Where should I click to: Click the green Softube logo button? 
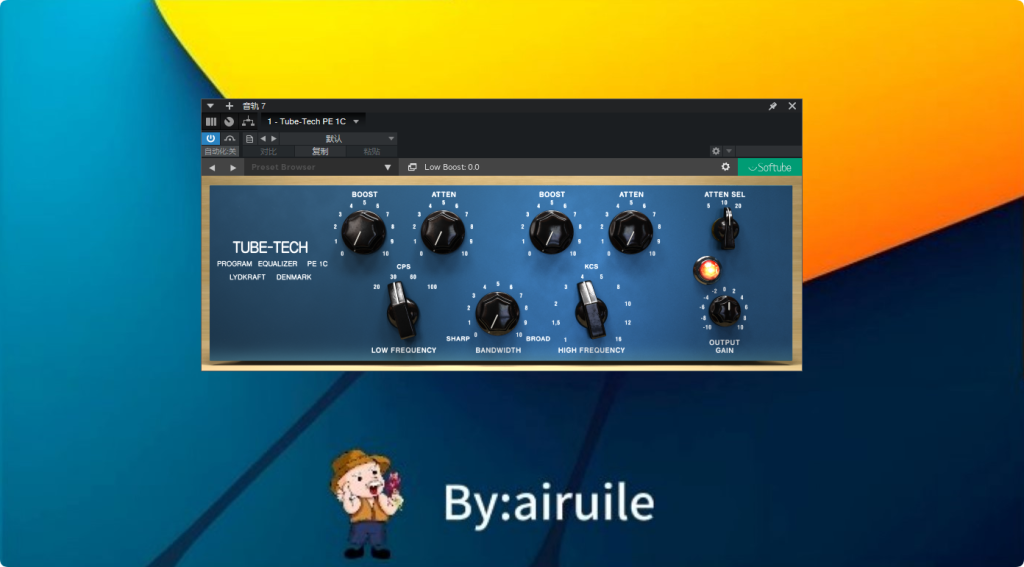pos(770,167)
